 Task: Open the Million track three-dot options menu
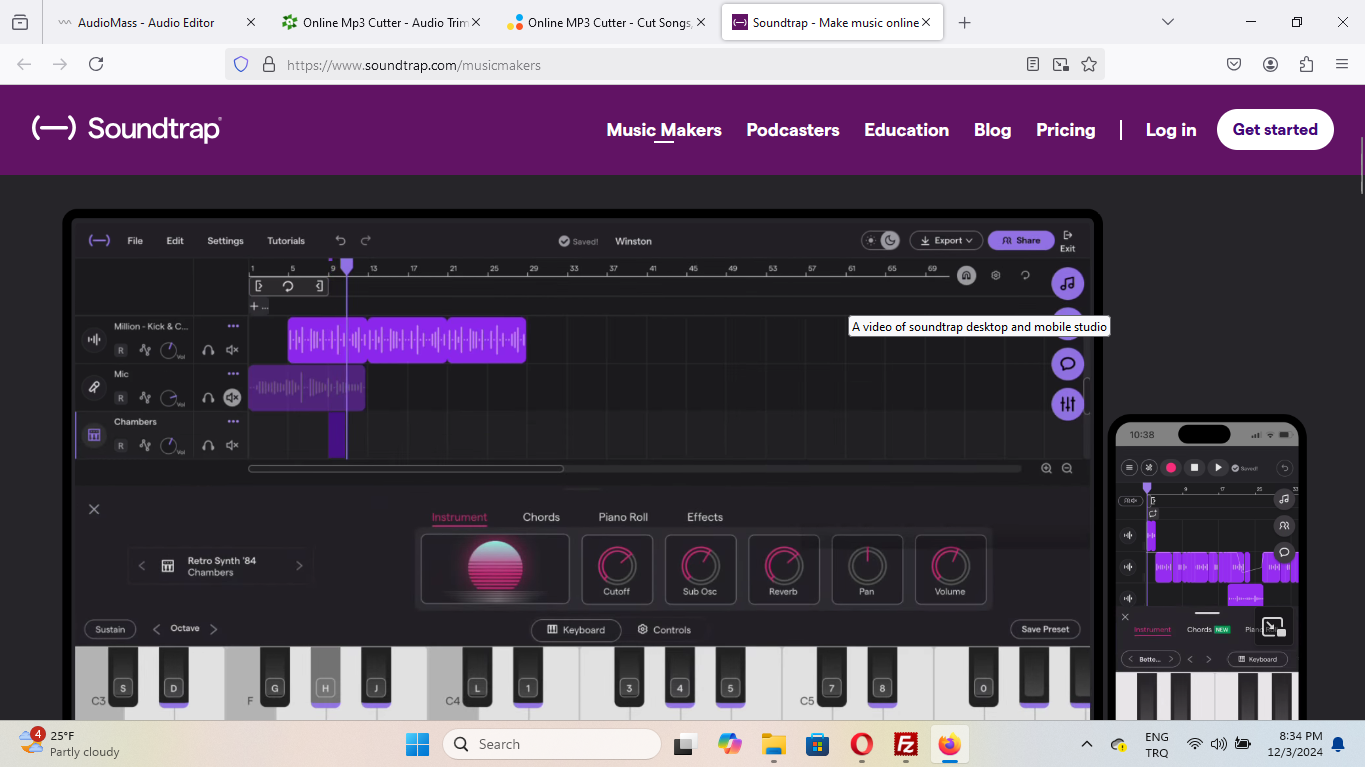point(233,326)
